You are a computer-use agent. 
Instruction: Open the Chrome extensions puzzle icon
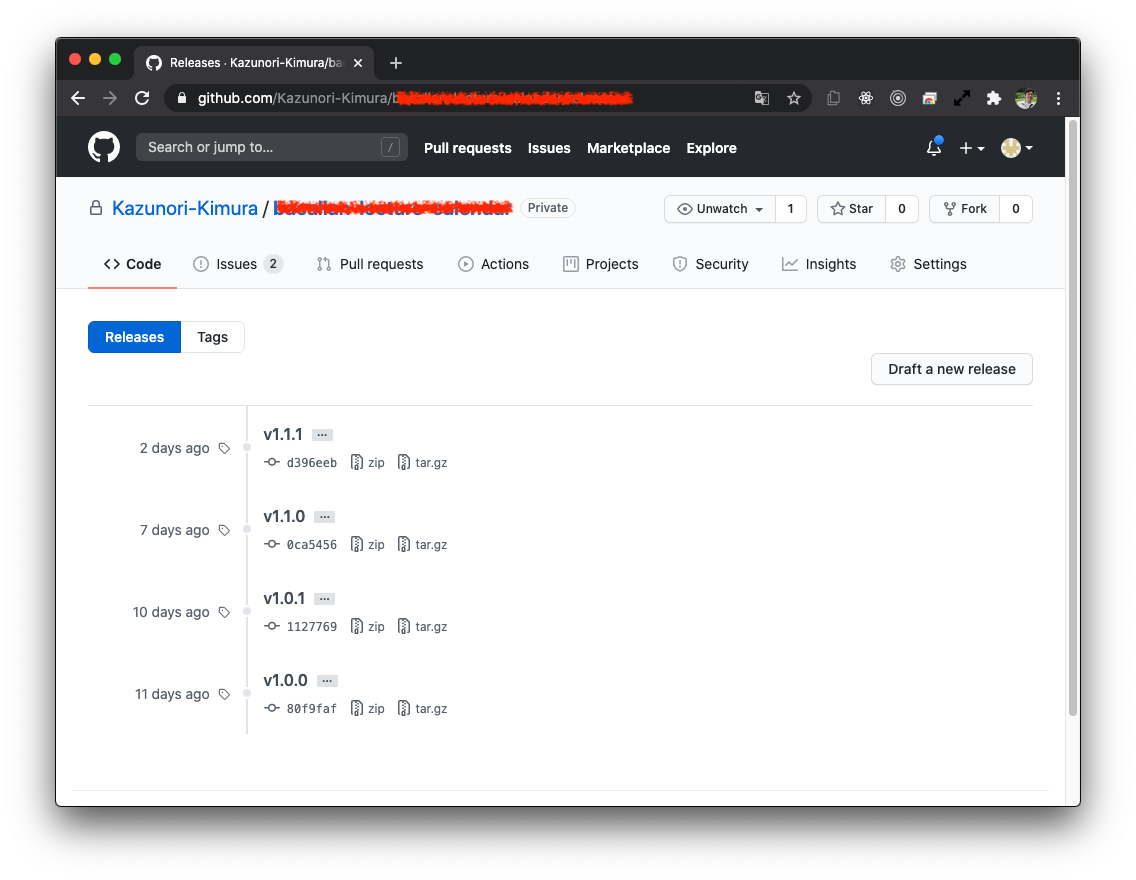993,98
